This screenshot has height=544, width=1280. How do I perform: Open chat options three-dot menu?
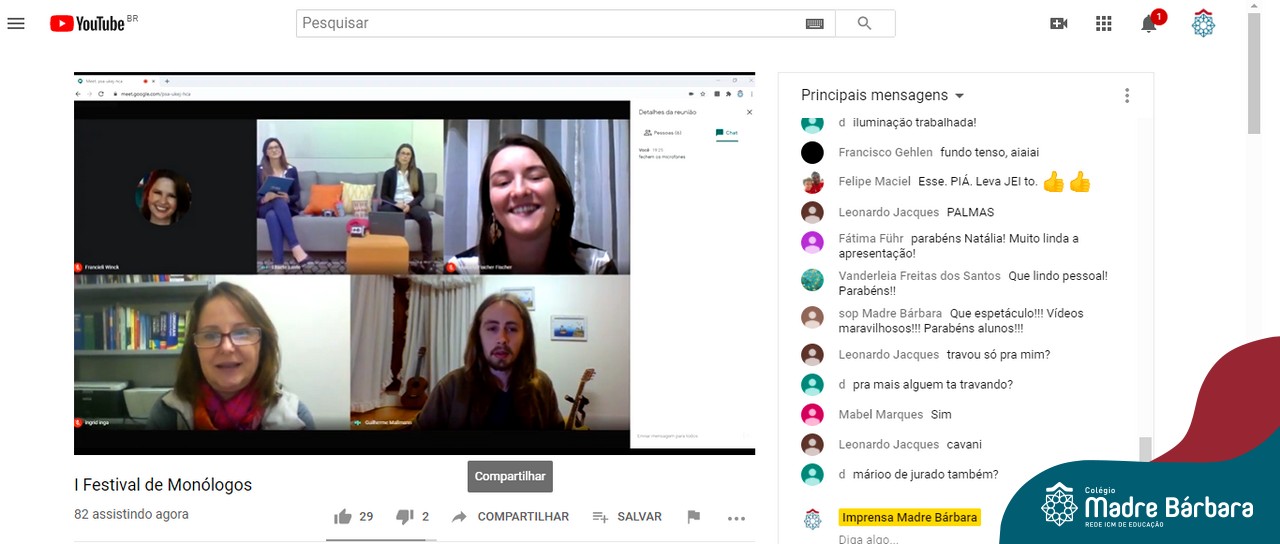pyautogui.click(x=1127, y=96)
